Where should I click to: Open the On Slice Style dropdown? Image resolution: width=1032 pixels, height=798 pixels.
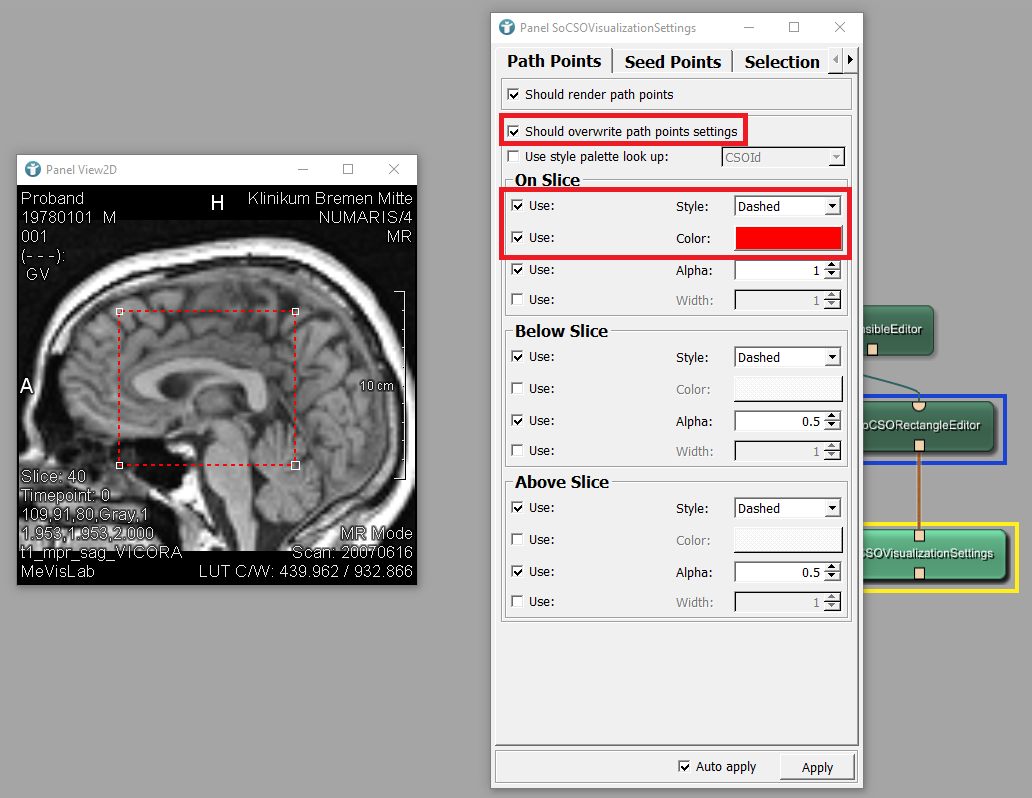point(787,206)
